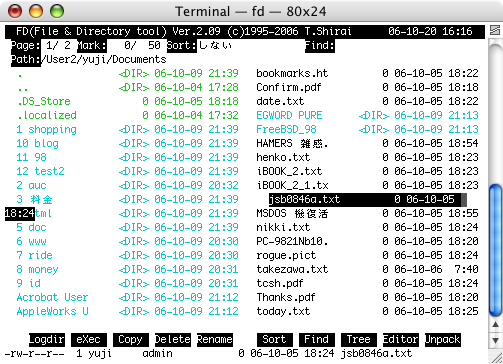Image resolution: width=503 pixels, height=364 pixels.
Task: Select the 'HAMERS 雑感.' file entry
Action: (x=367, y=143)
